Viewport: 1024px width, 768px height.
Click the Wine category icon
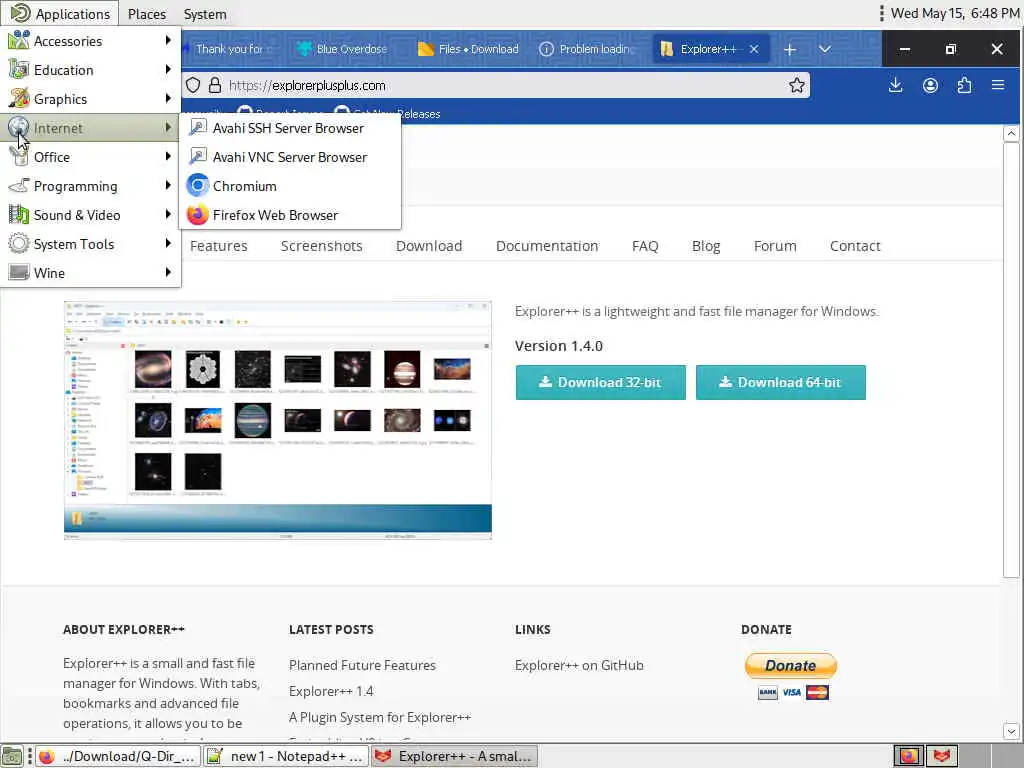(x=18, y=272)
